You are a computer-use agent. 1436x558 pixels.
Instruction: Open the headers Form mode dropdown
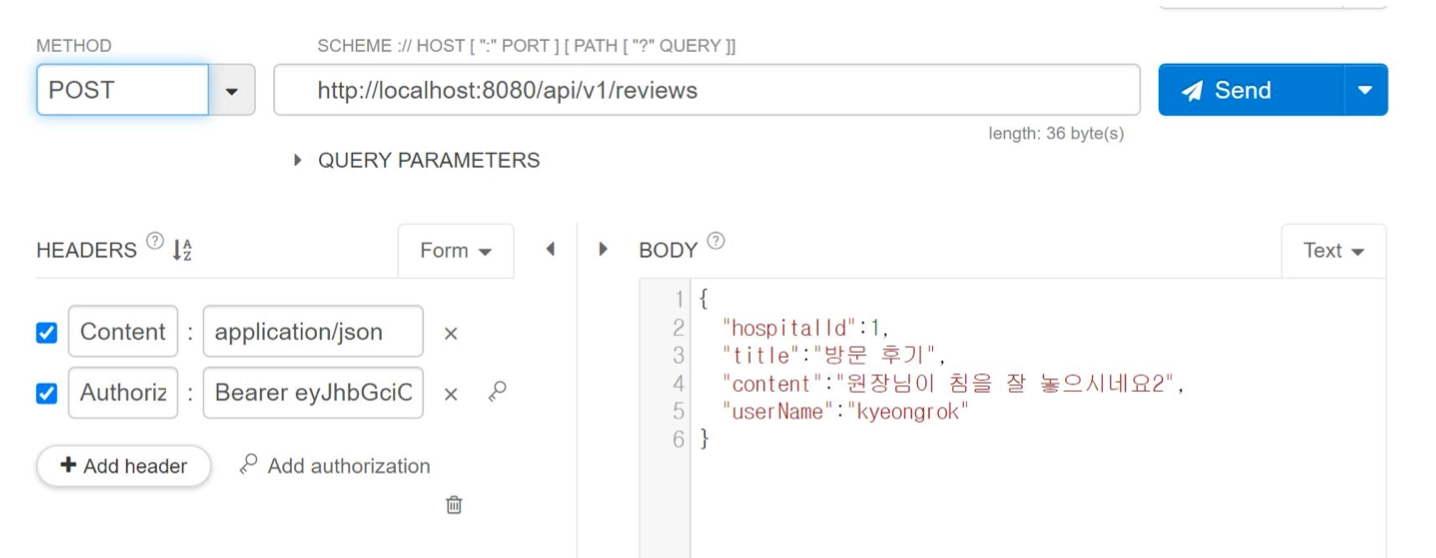pos(456,251)
